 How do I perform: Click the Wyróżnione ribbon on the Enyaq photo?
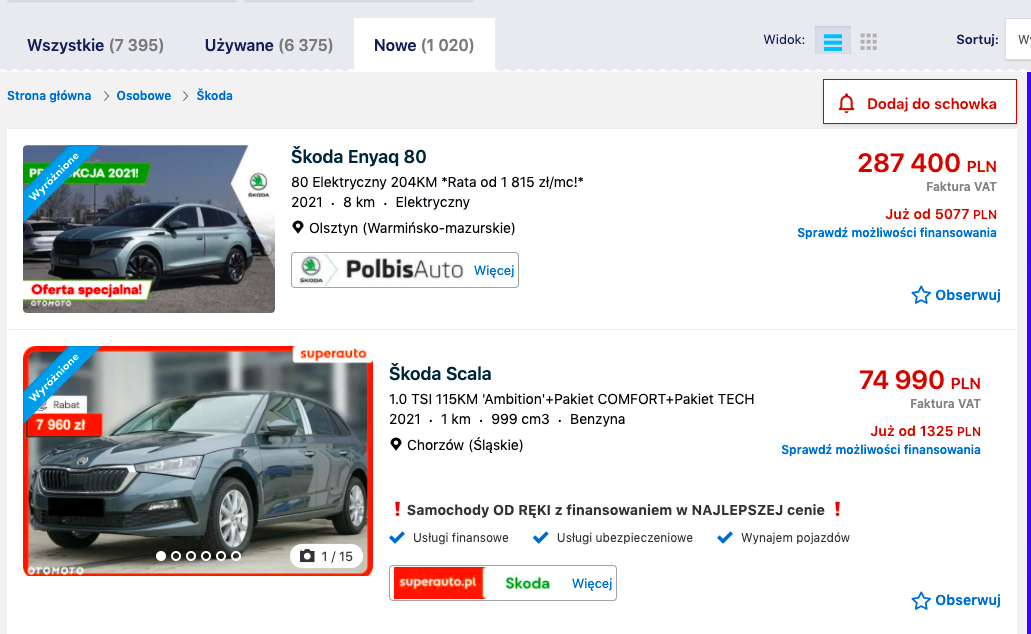(x=56, y=176)
